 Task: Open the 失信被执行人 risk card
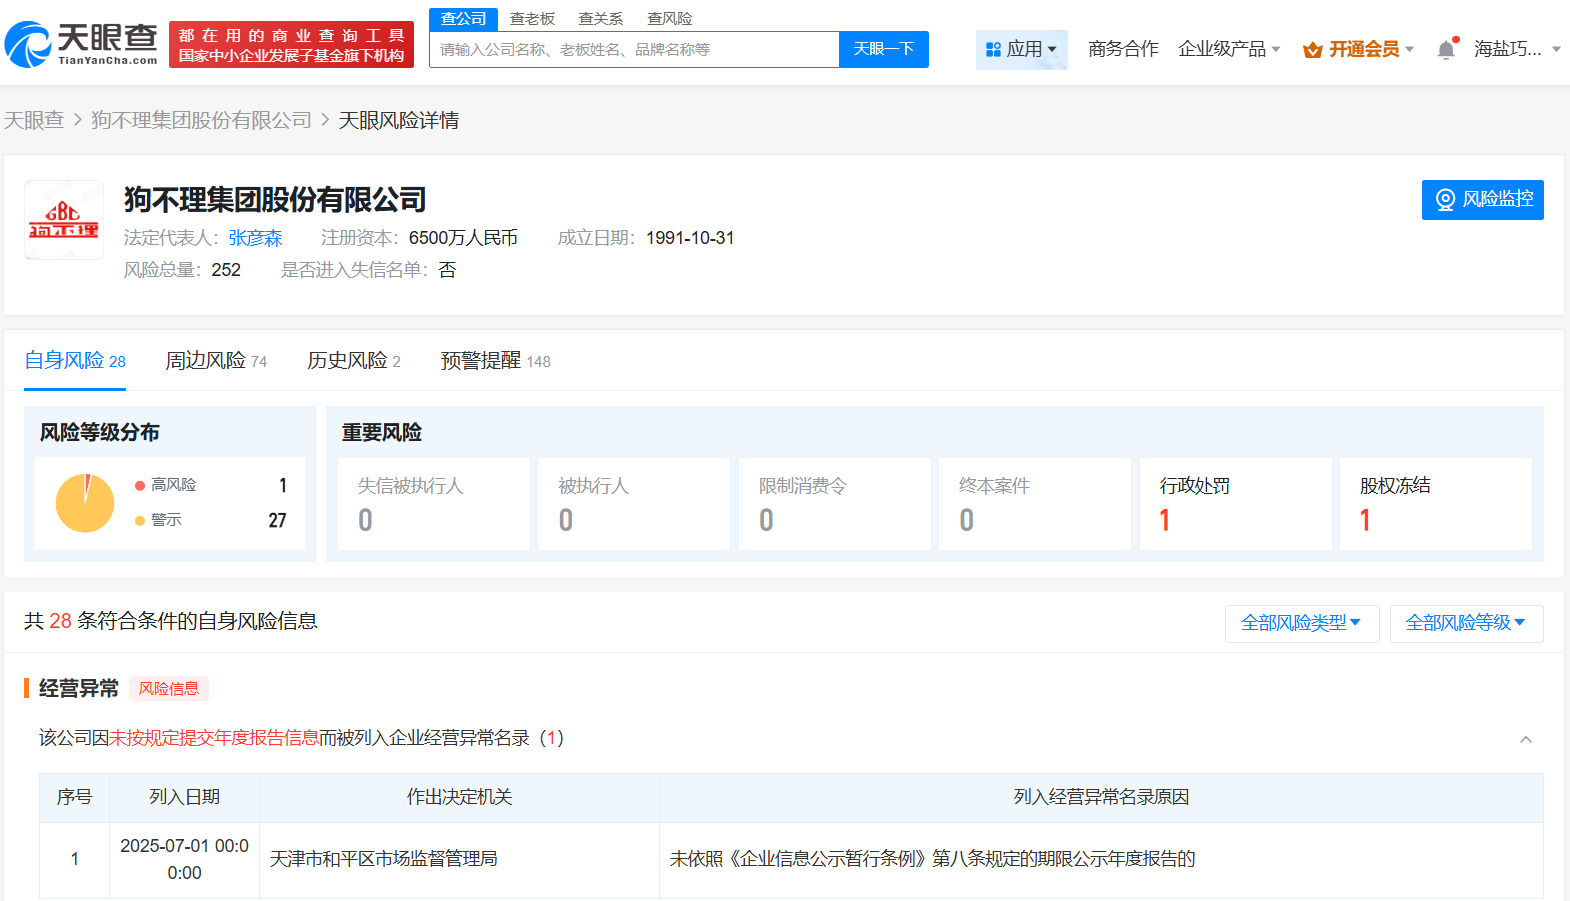[x=434, y=504]
